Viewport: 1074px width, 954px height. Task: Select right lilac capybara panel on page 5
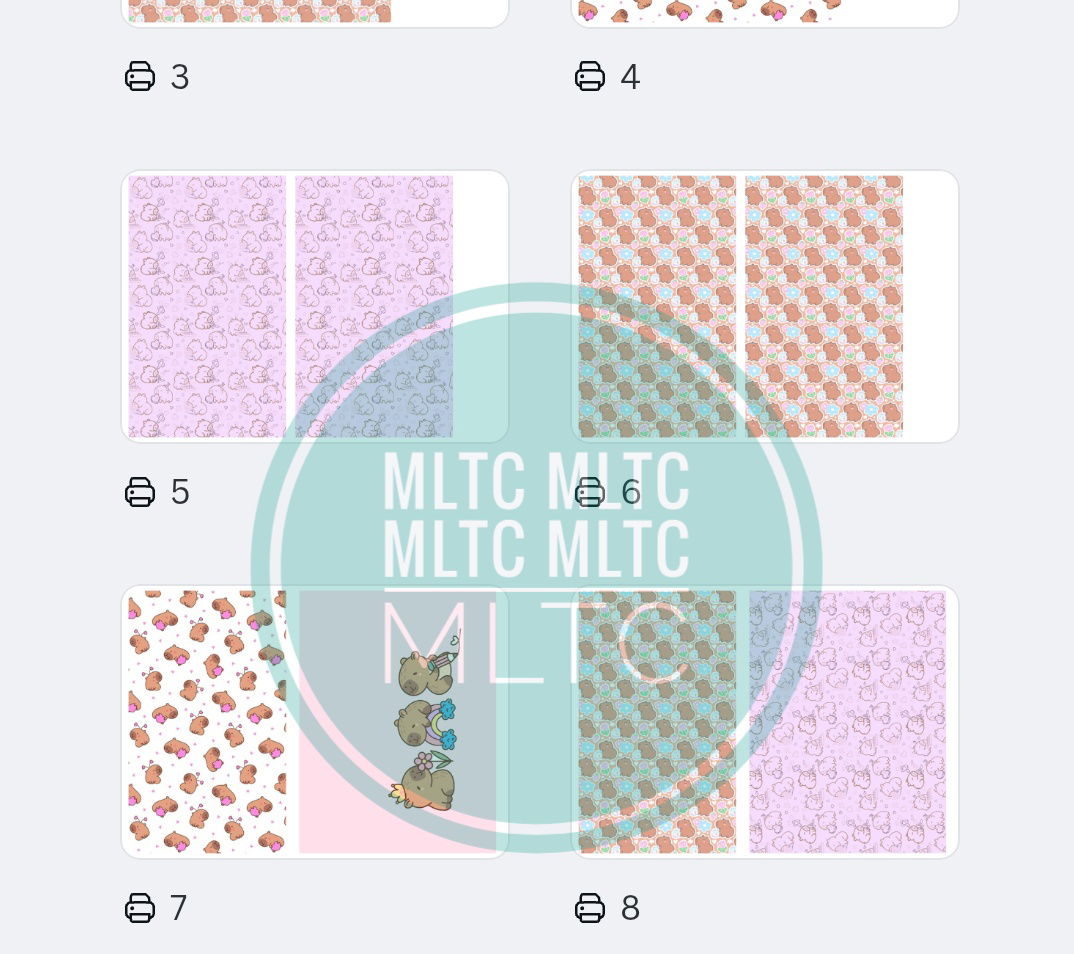pos(374,307)
